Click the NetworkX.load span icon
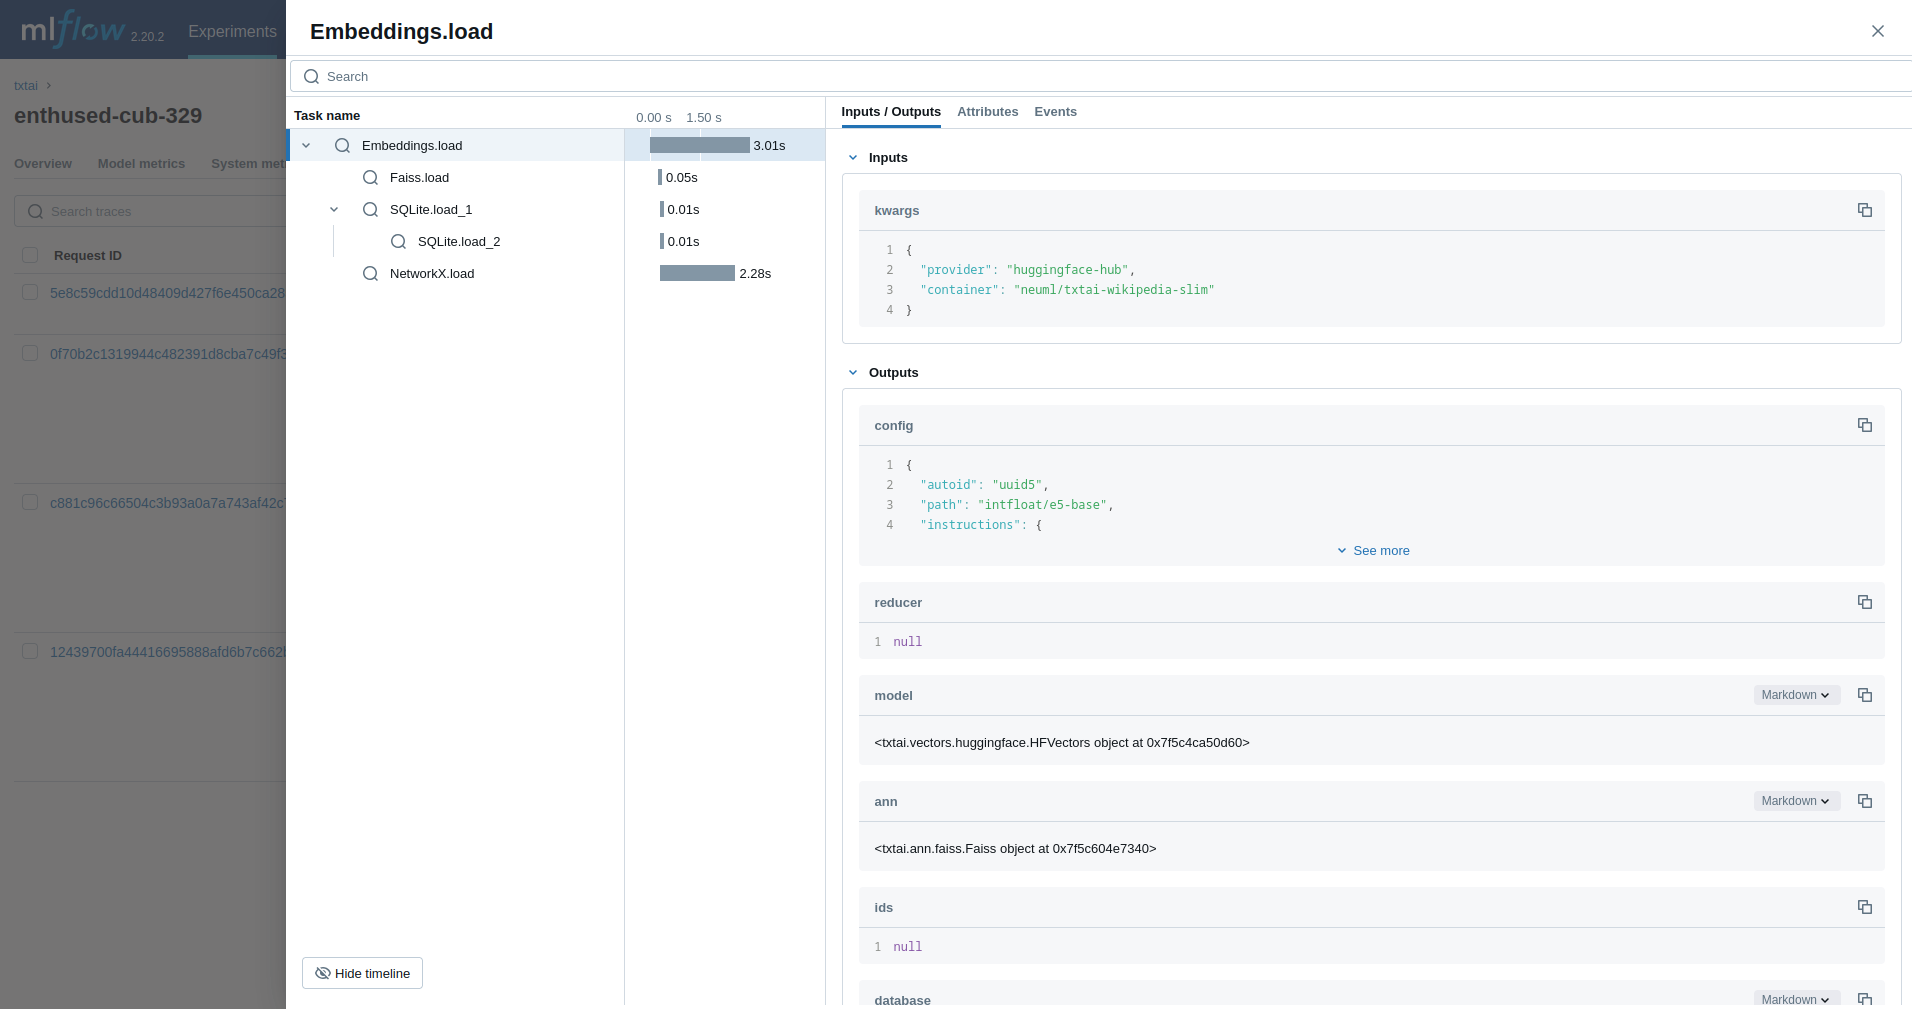 370,274
